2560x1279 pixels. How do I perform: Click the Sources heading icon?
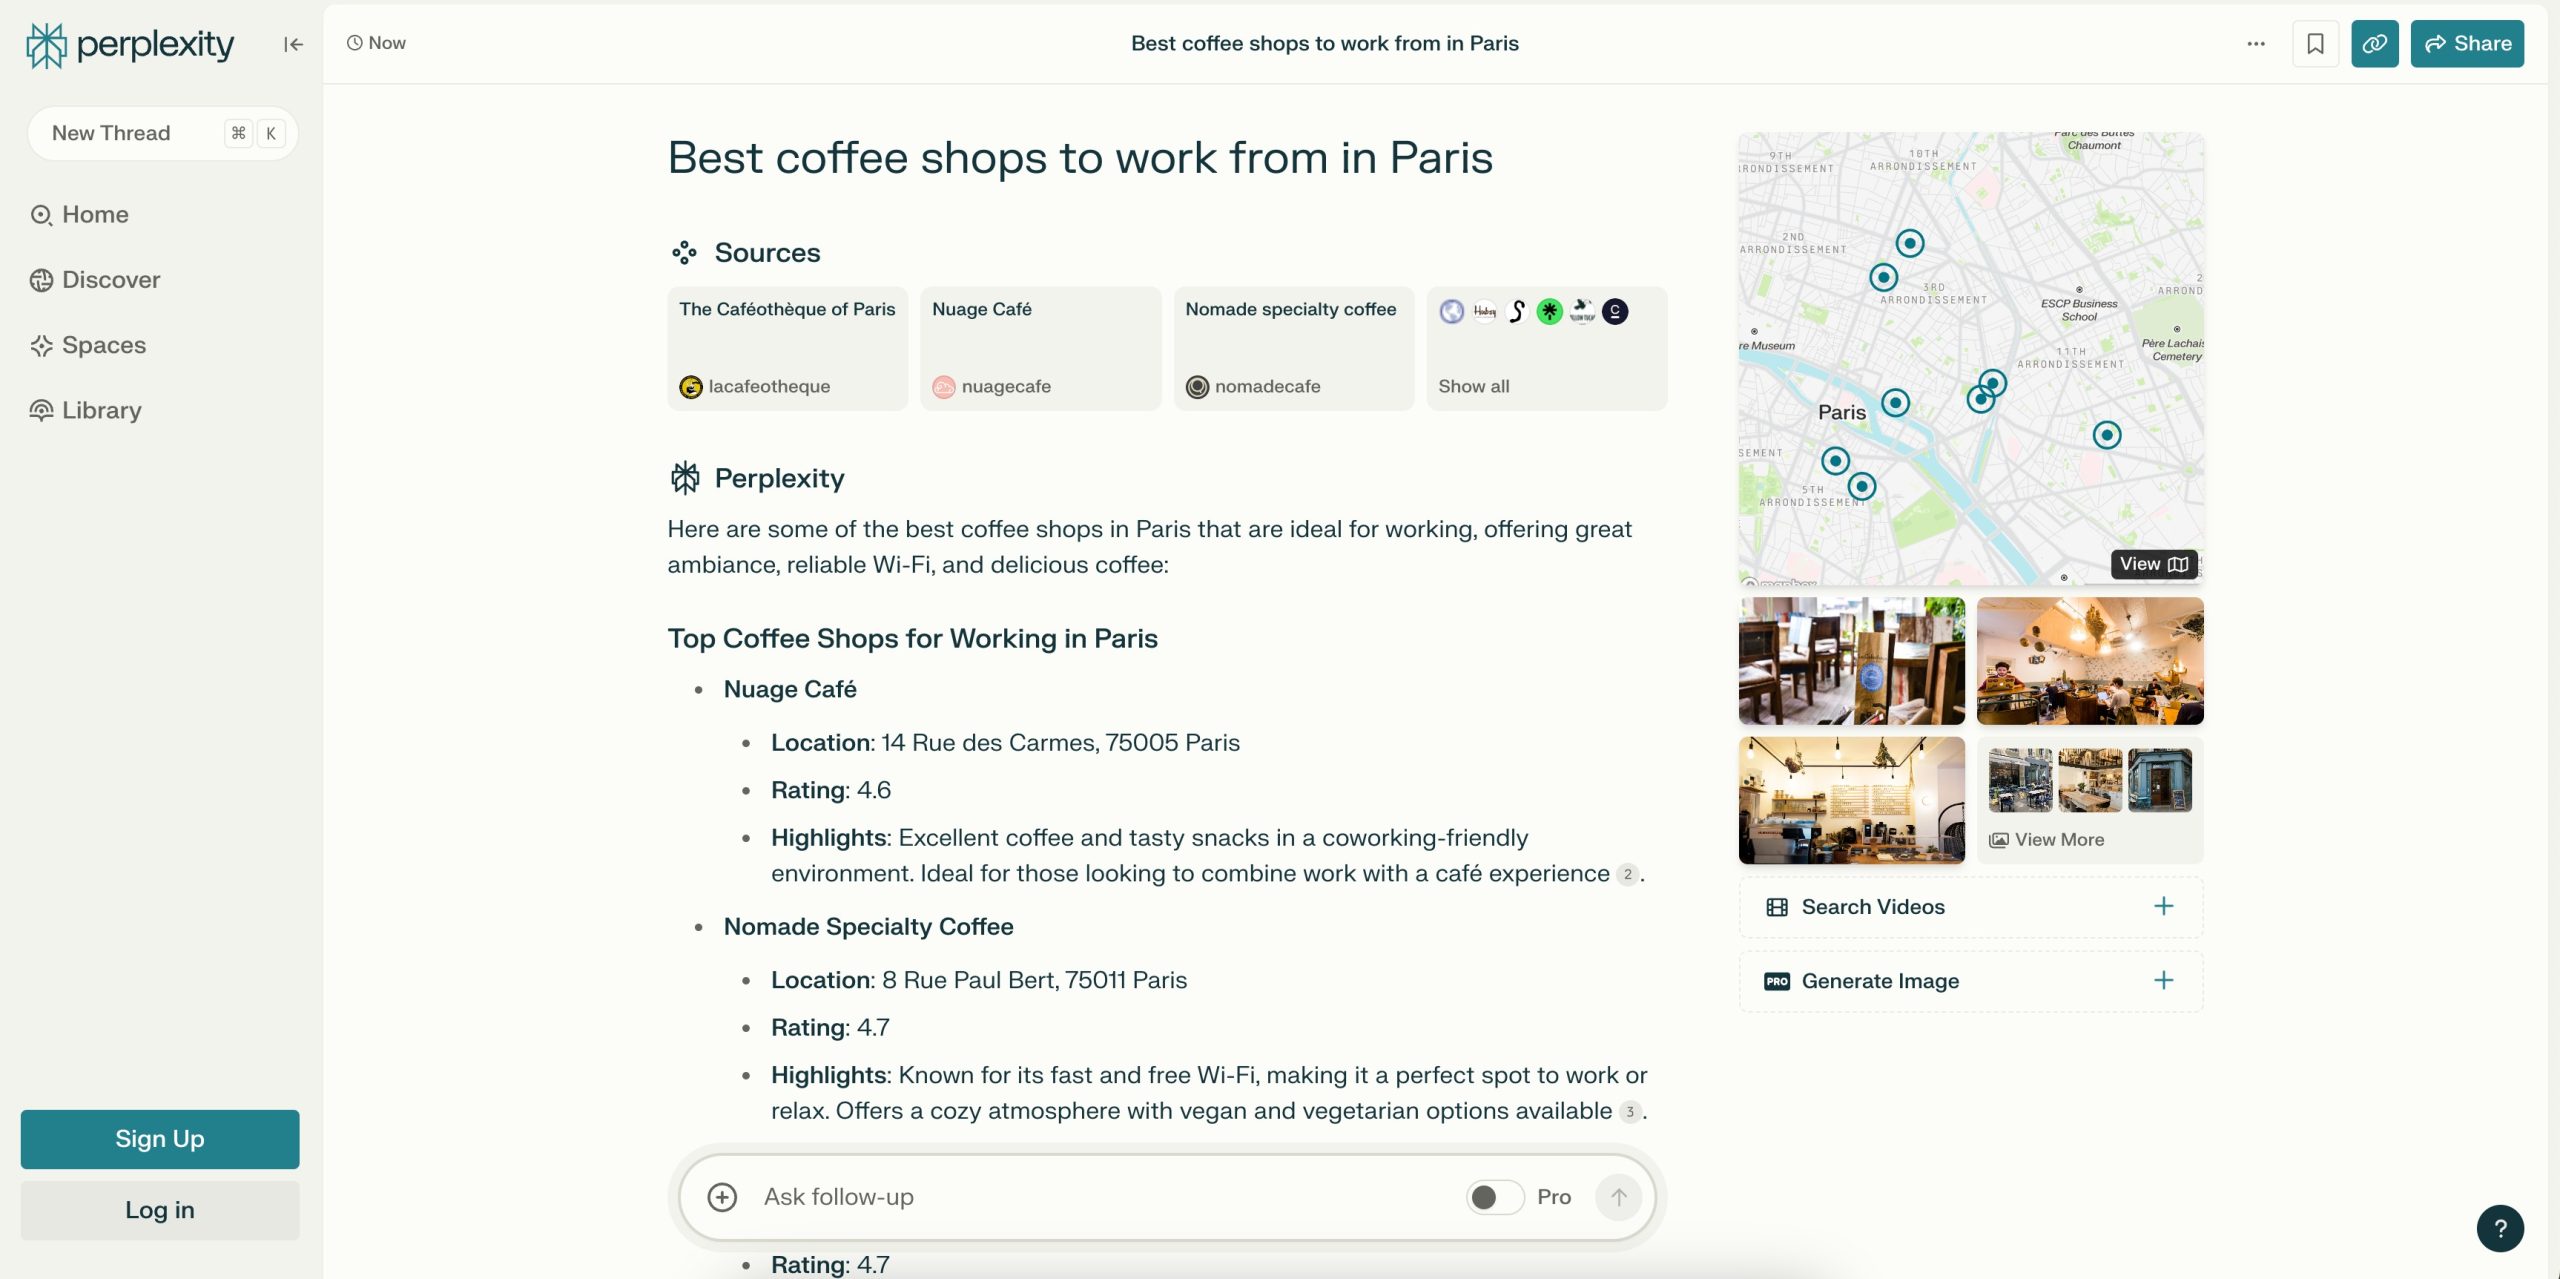(684, 253)
